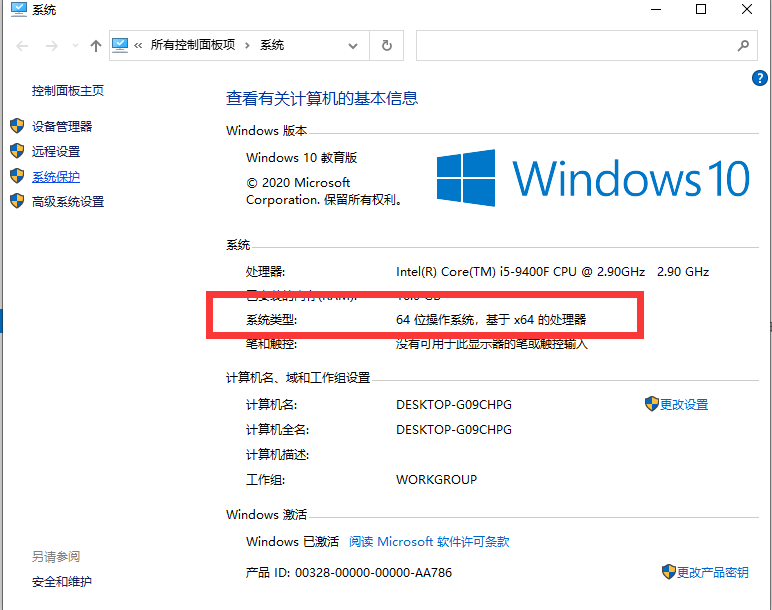
Task: Open 安全和维护 link
Action: 62,582
